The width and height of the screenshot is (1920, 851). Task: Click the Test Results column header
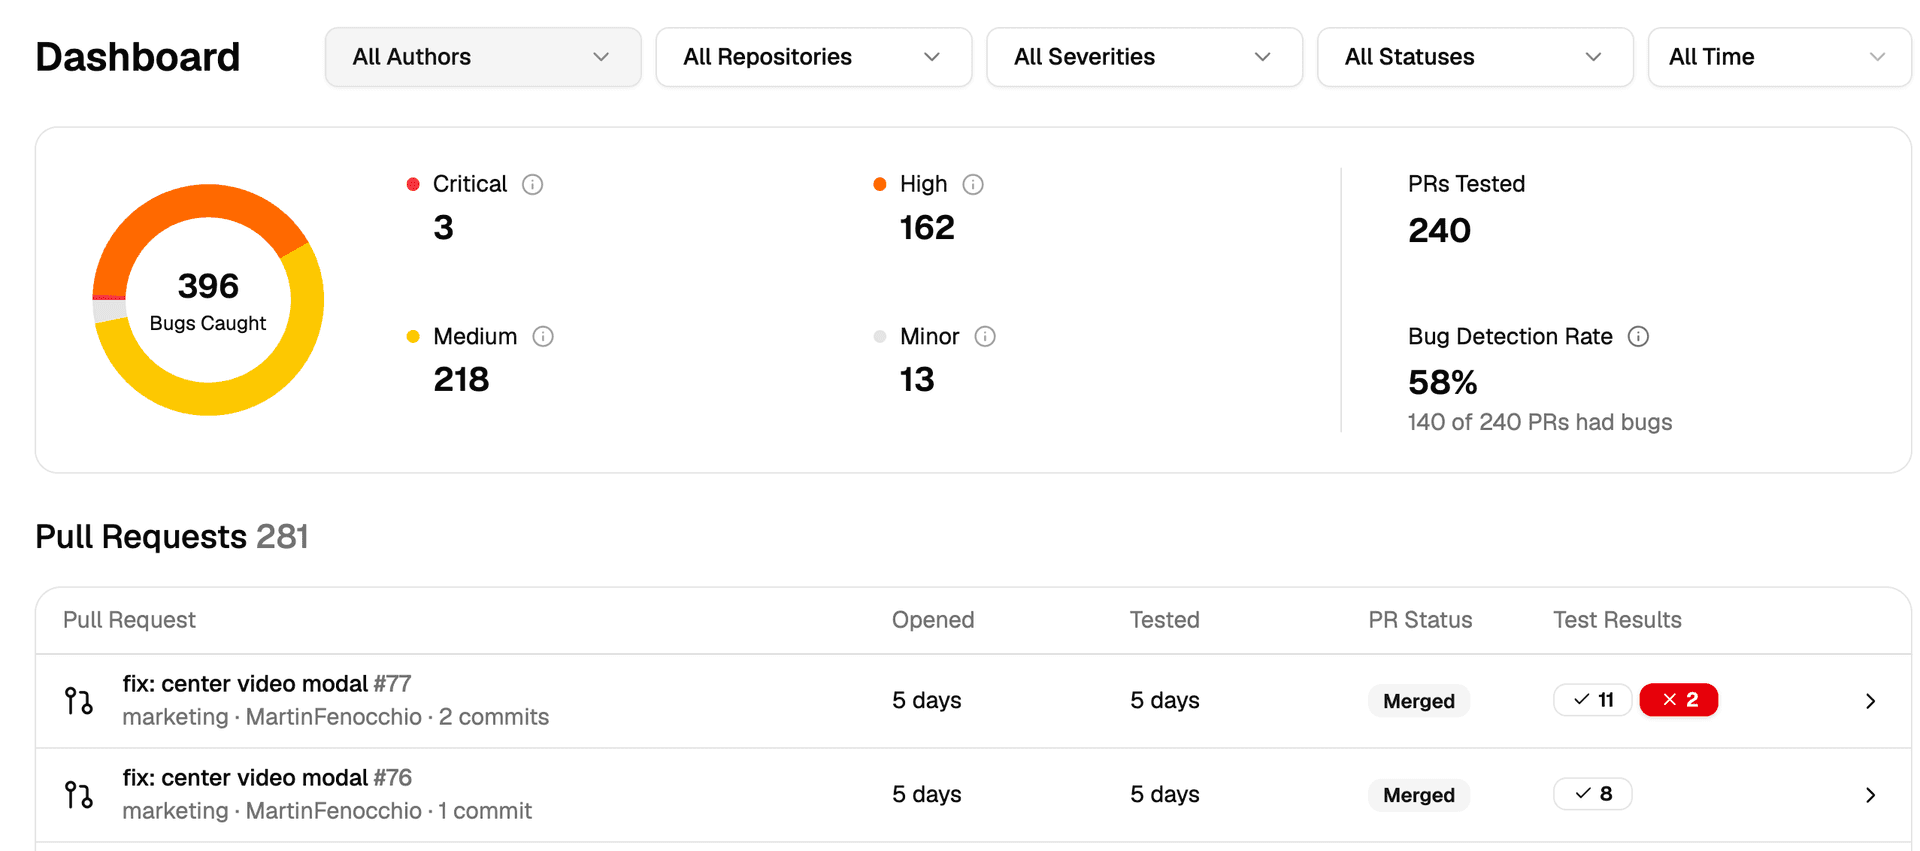tap(1617, 620)
